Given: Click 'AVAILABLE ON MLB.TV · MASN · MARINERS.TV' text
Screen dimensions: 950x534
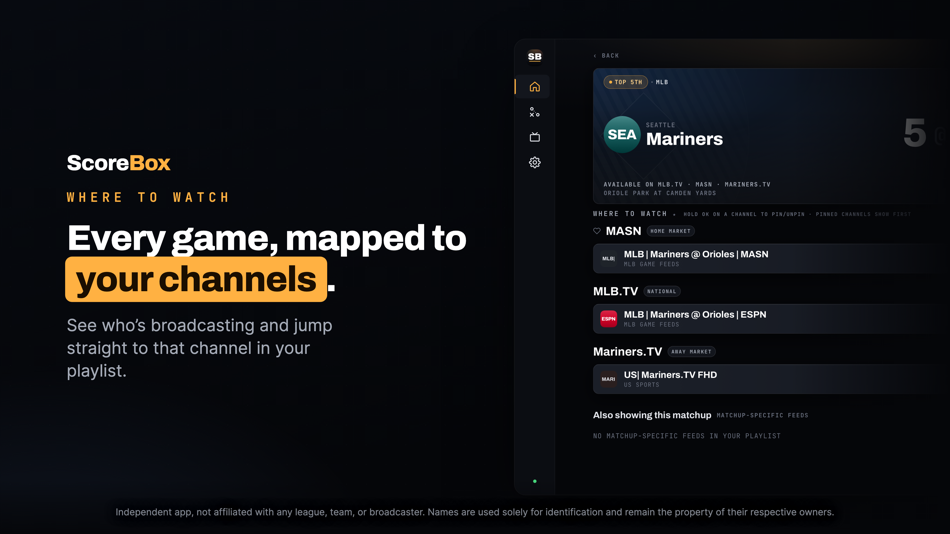Looking at the screenshot, I should pyautogui.click(x=687, y=184).
